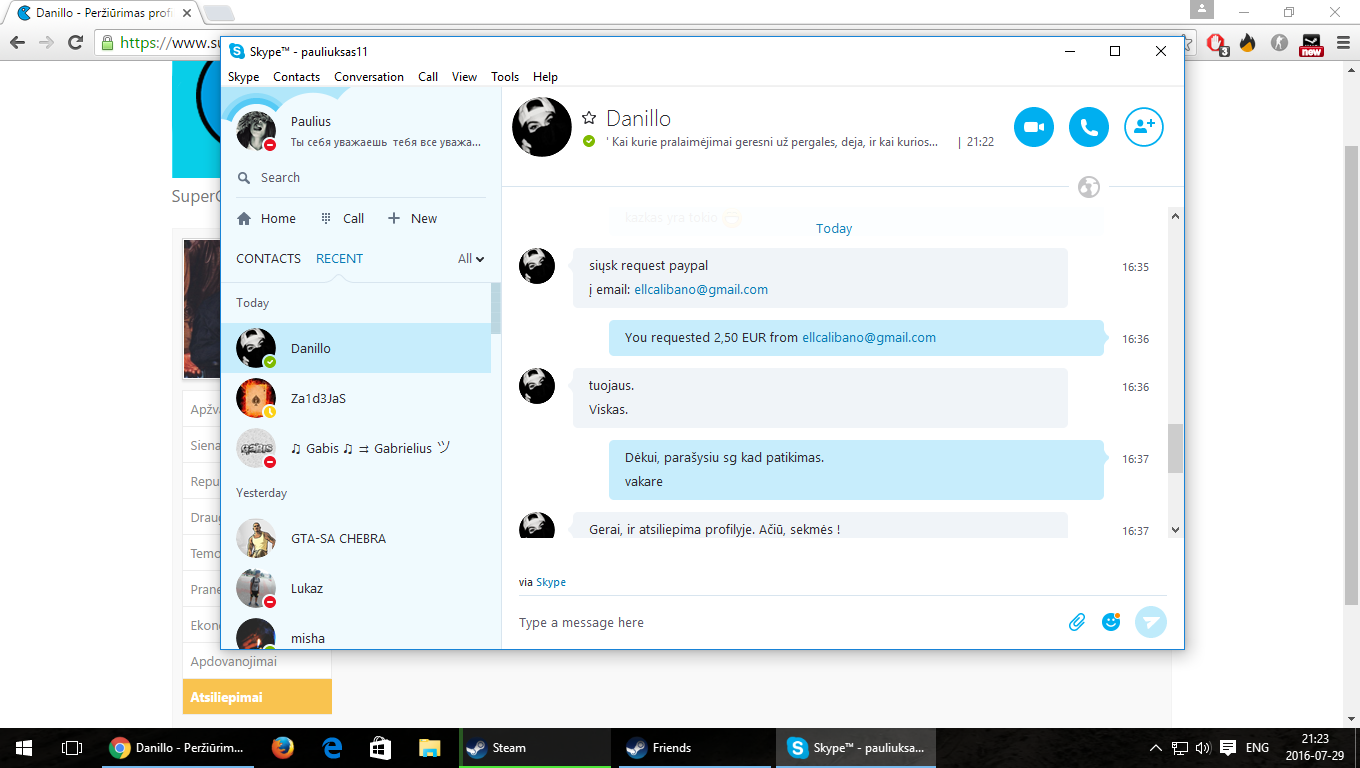
Task: Click the 16:36 timestamp of 'tuojaus.' message
Action: [x=1135, y=387]
